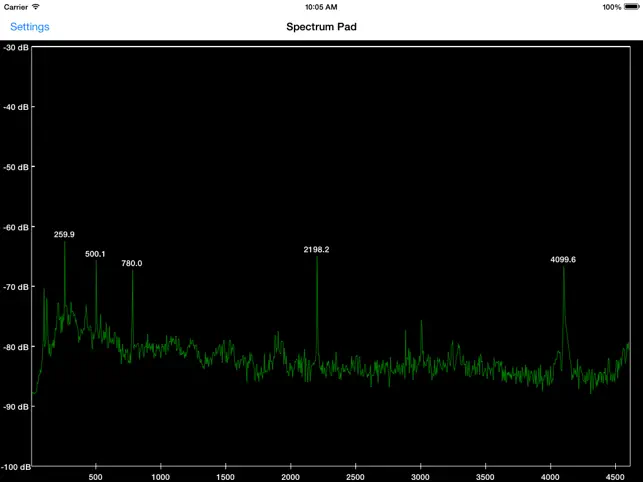The image size is (643, 482).
Task: Select the 4099.6 peak label
Action: click(563, 259)
